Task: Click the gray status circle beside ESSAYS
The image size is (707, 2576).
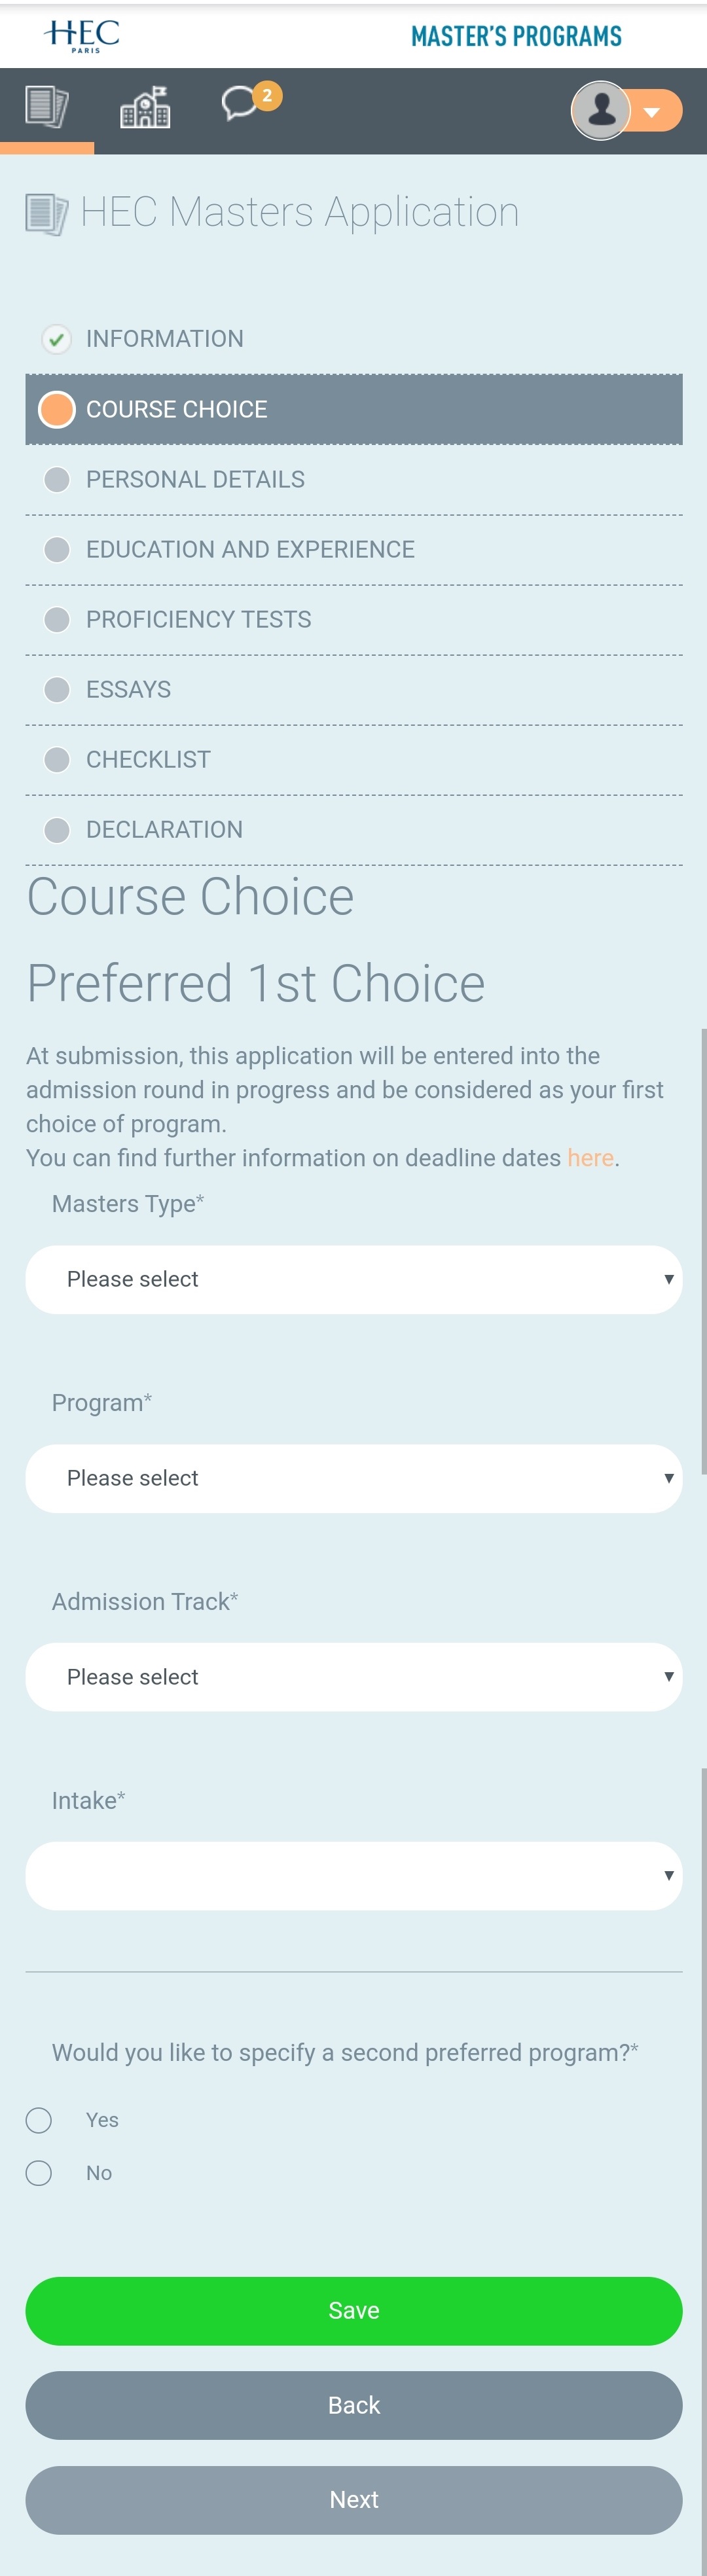Action: point(57,689)
